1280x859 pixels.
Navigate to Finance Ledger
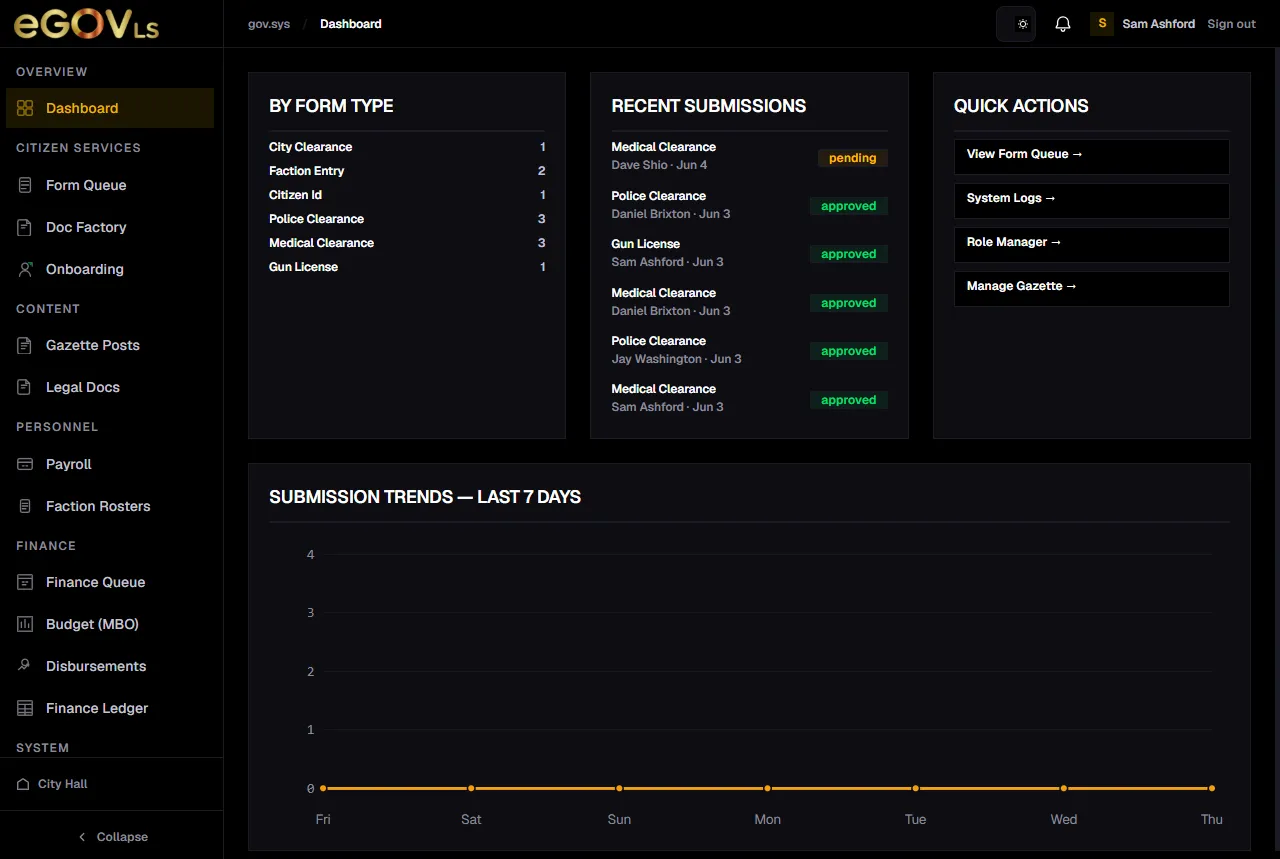click(110, 708)
